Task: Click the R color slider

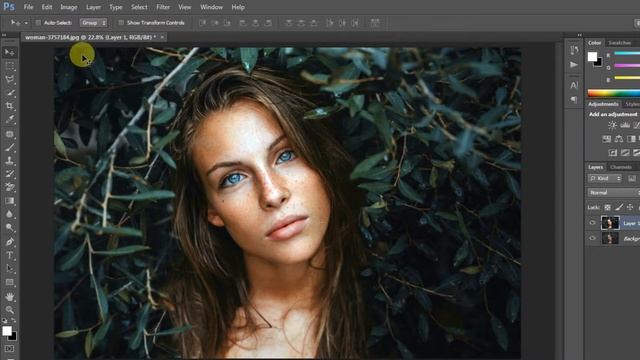Action: pos(627,53)
